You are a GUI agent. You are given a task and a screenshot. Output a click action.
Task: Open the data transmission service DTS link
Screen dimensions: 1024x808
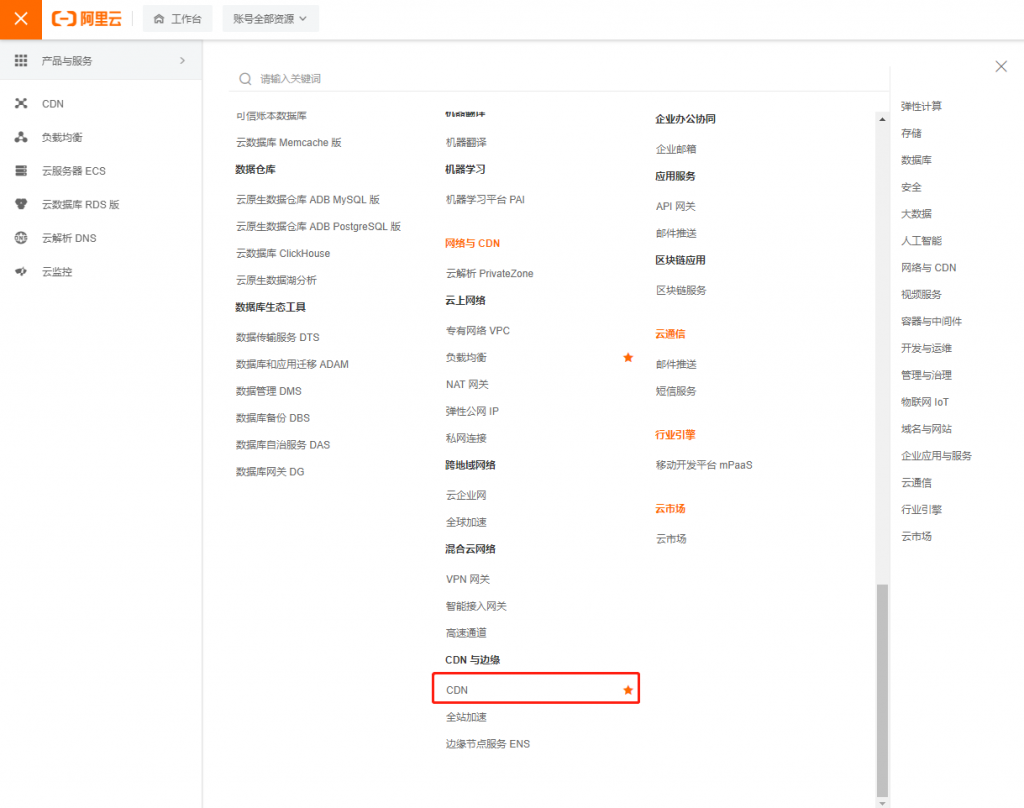278,337
